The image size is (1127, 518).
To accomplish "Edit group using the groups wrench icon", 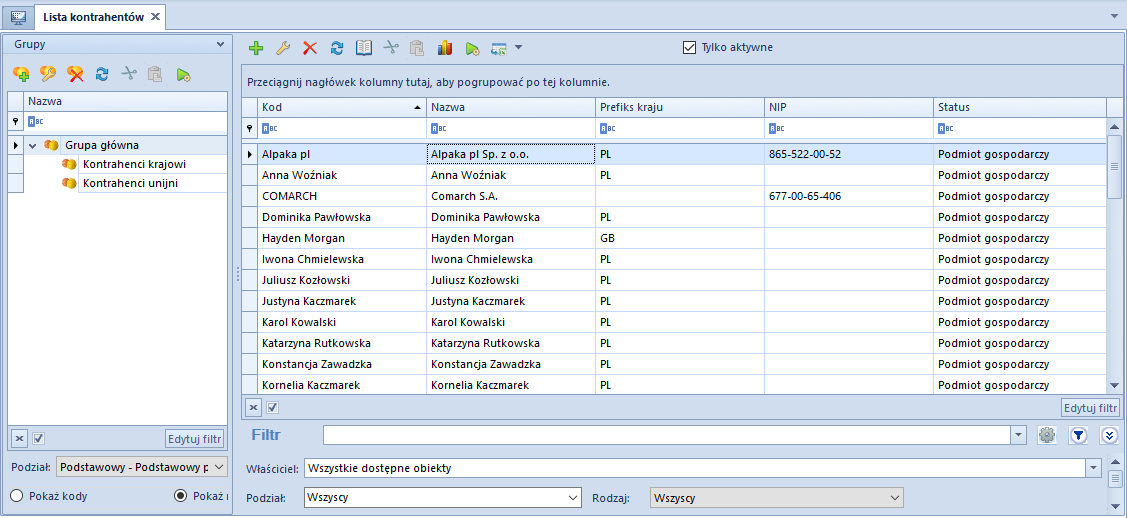I will point(48,73).
